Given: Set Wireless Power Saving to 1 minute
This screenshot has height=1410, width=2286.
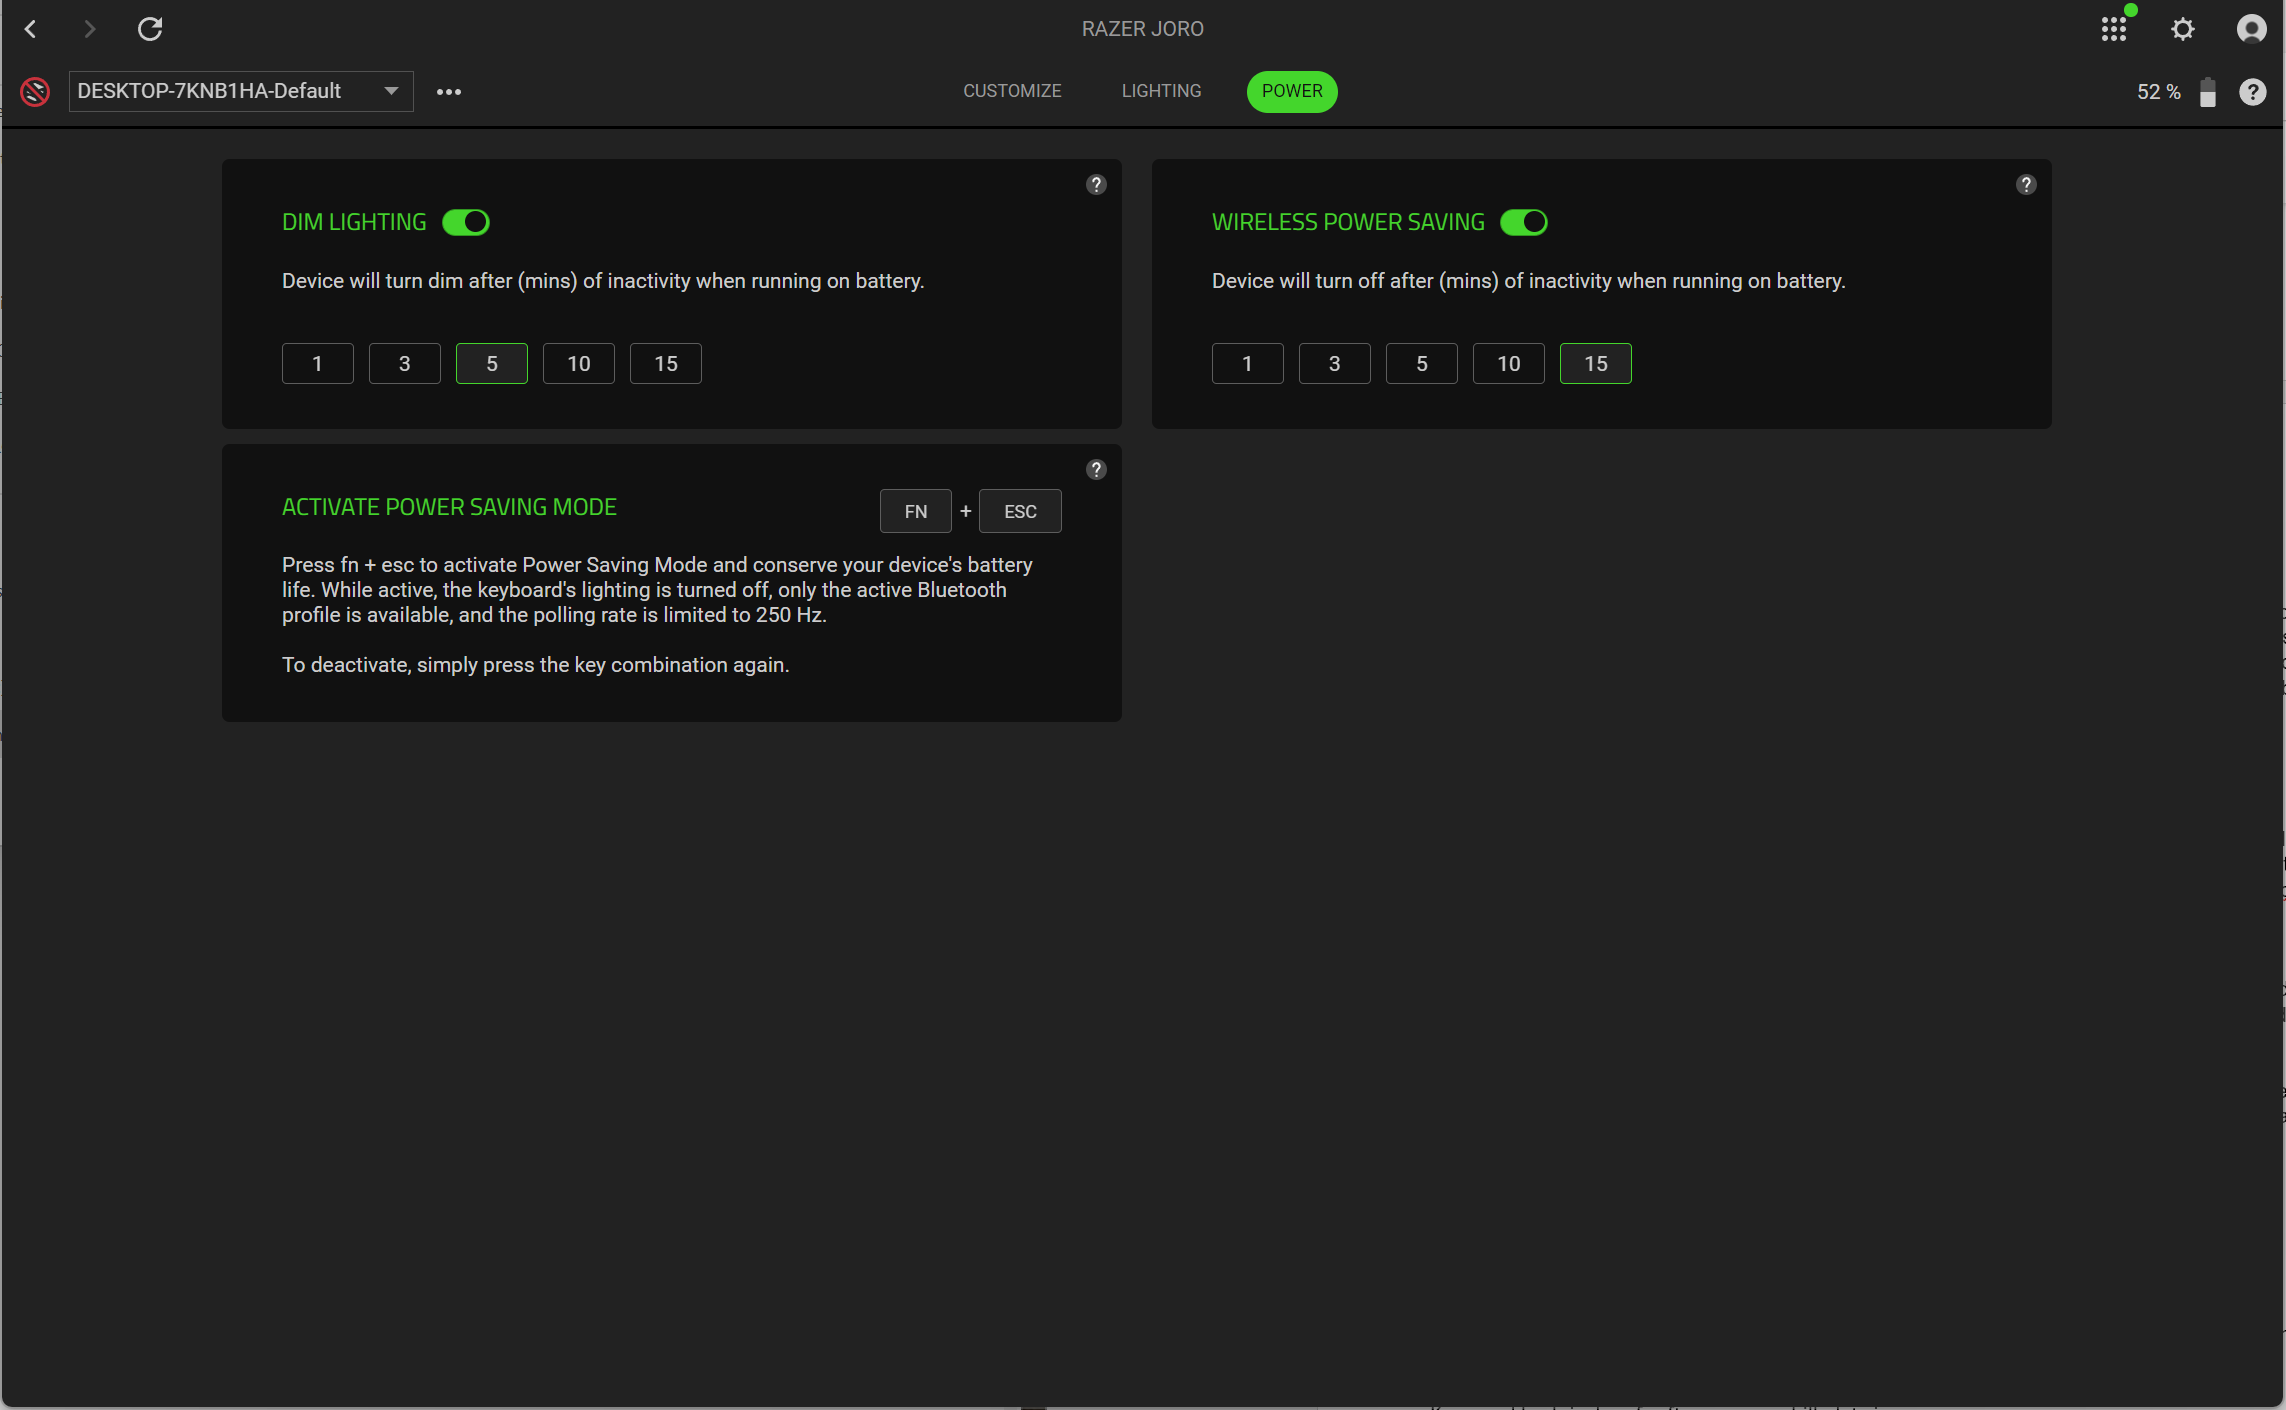Looking at the screenshot, I should pos(1248,363).
